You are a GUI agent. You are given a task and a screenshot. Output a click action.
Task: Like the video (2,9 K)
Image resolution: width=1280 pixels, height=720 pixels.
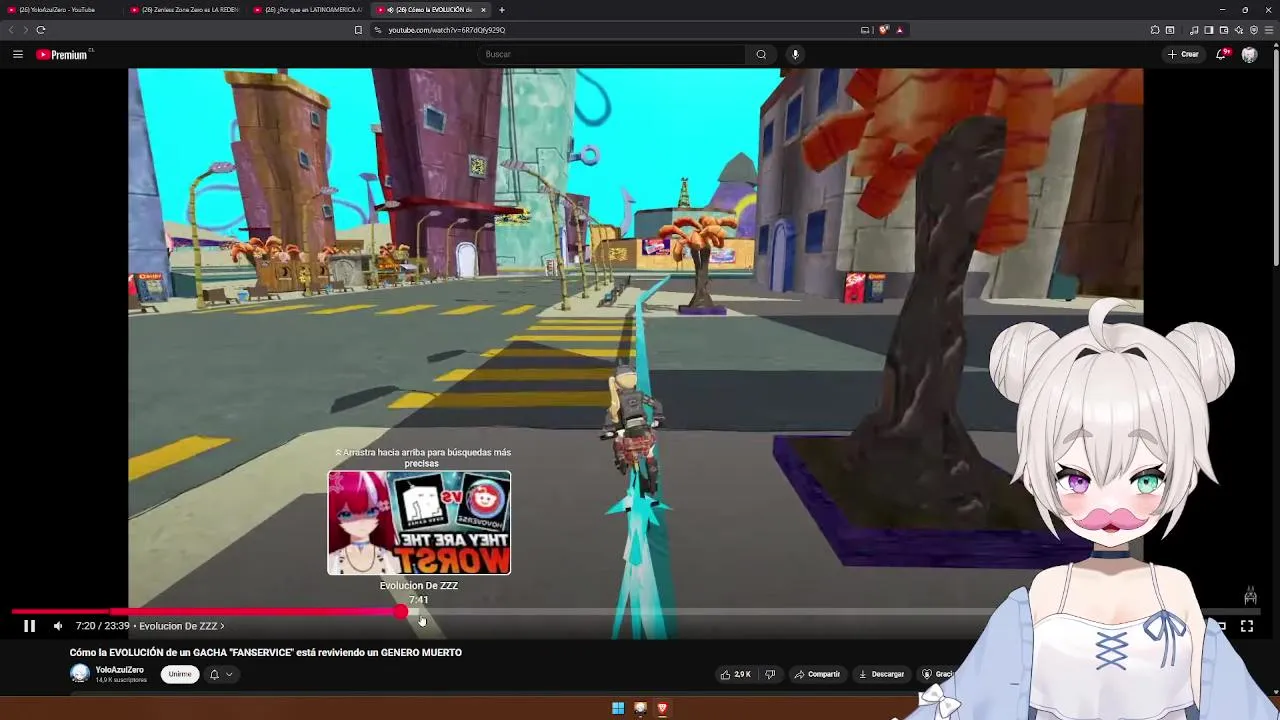pyautogui.click(x=735, y=674)
